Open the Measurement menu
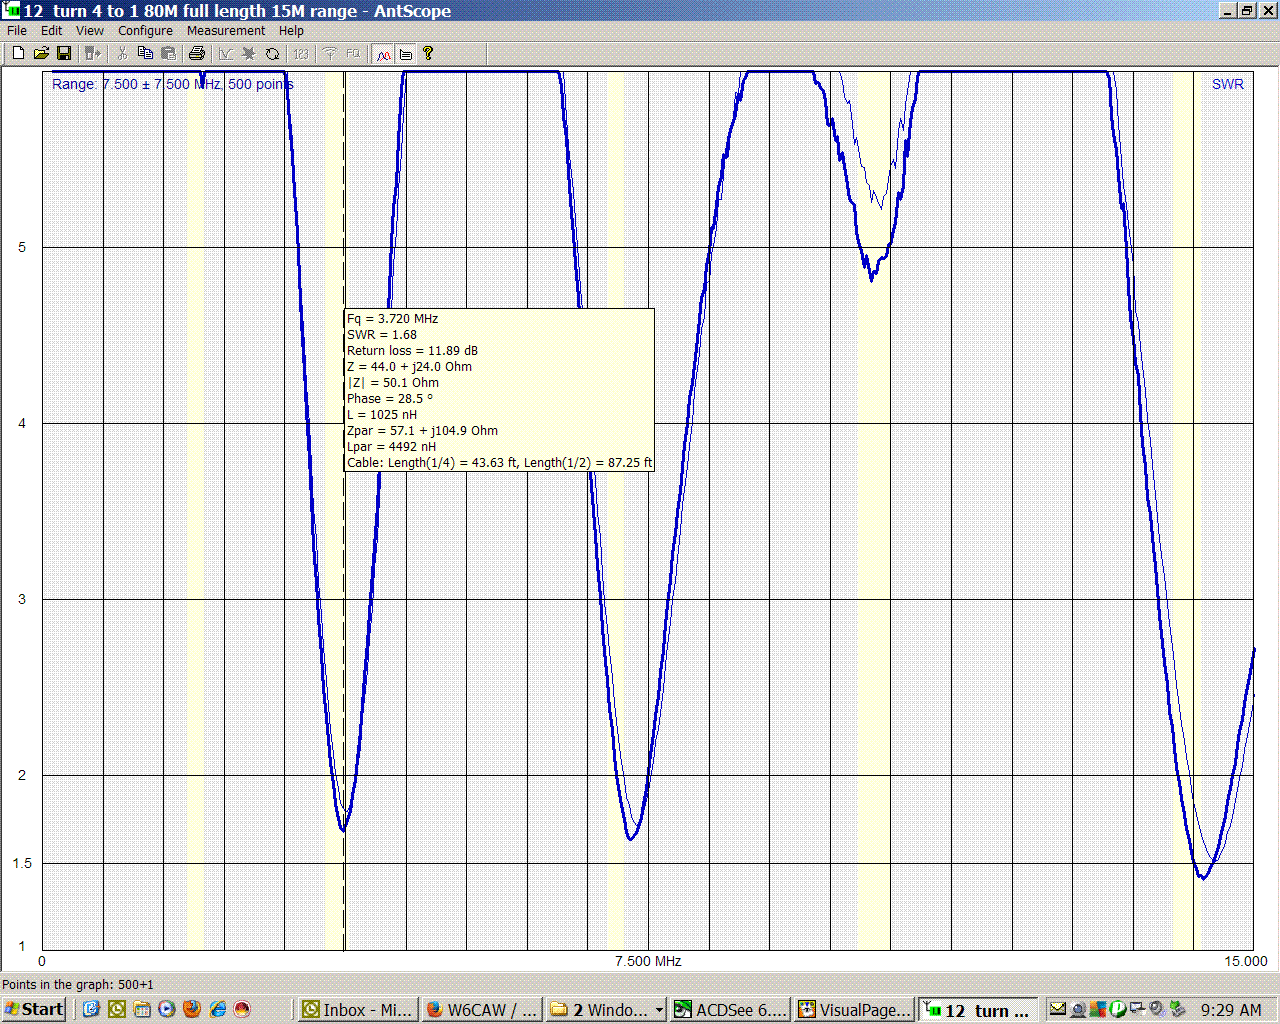This screenshot has height=1024, width=1280. [226, 31]
